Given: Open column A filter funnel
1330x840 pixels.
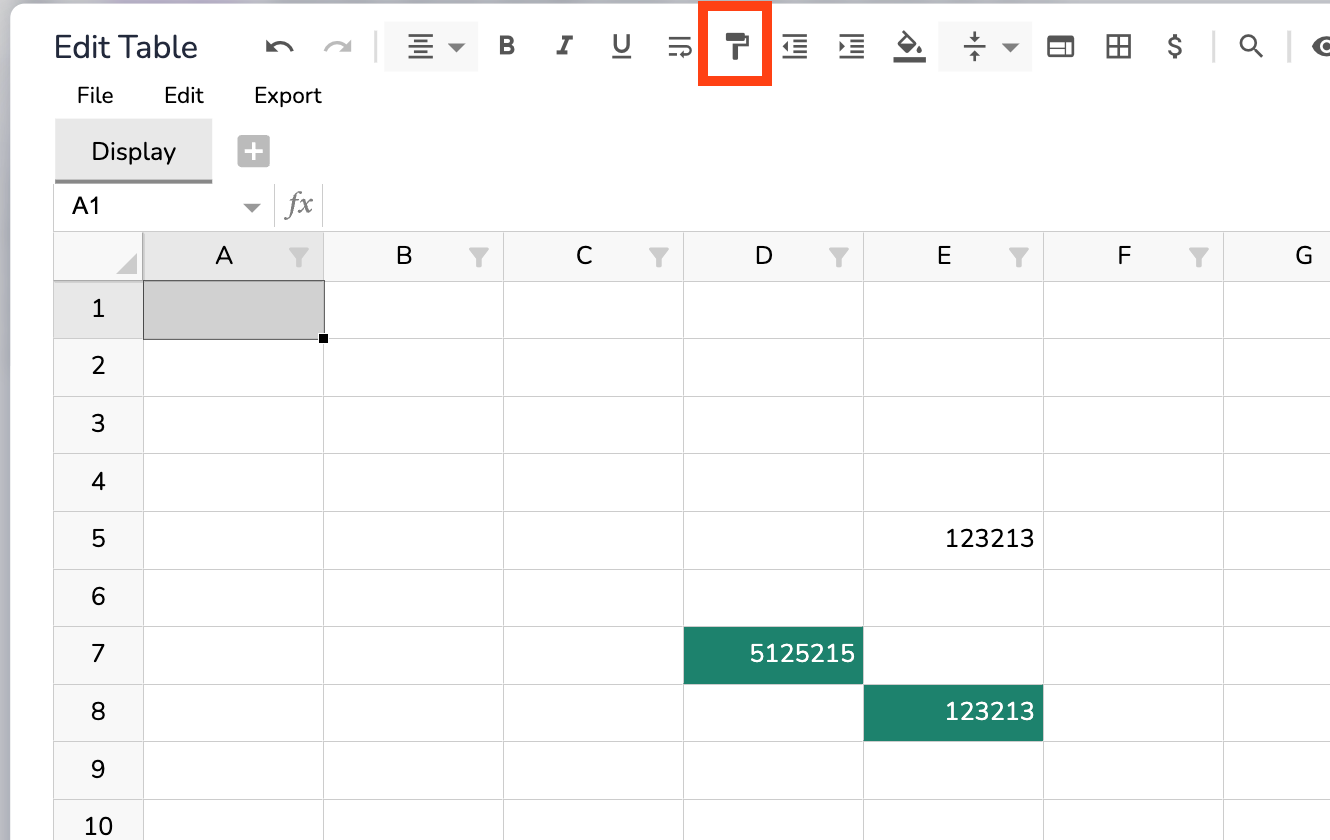Looking at the screenshot, I should point(299,258).
